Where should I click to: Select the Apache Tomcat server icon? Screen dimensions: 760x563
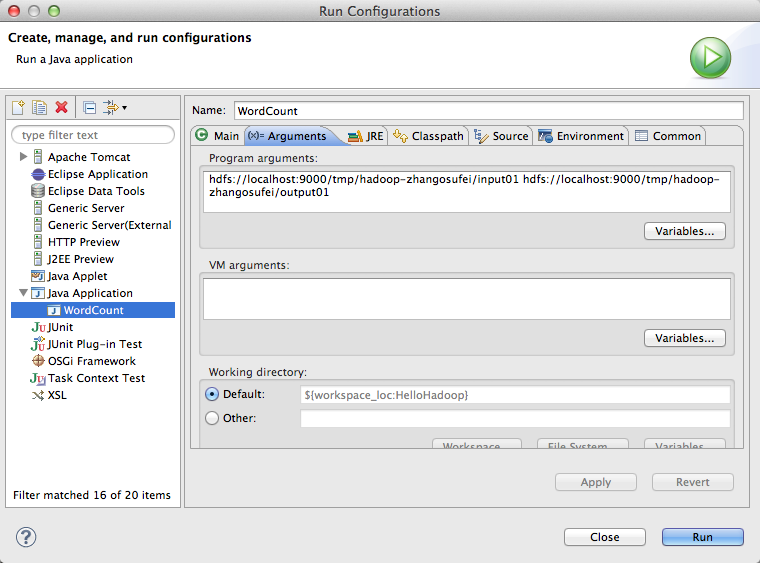click(x=38, y=157)
